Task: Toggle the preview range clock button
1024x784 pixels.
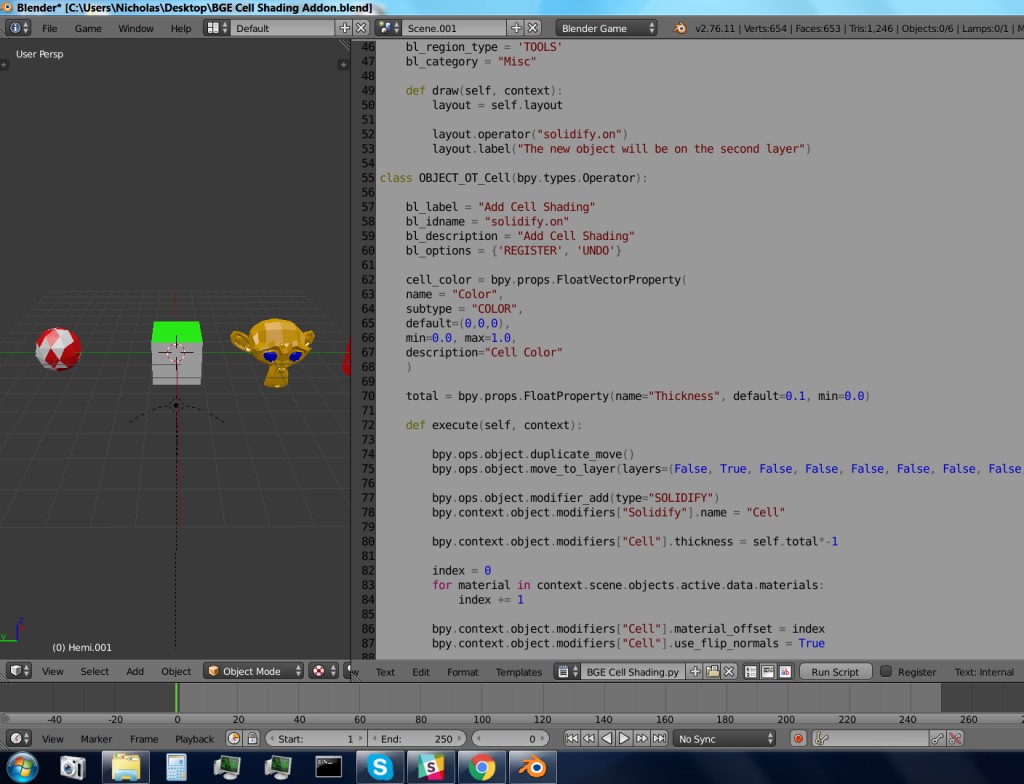Action: (234, 738)
